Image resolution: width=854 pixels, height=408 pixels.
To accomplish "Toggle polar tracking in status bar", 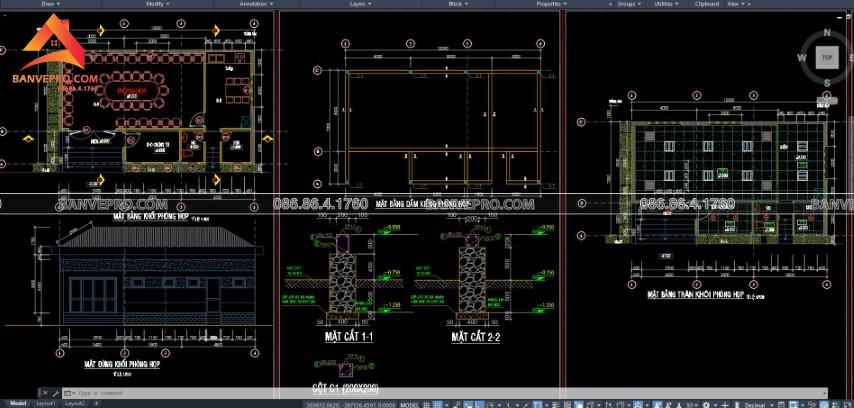I will pos(491,405).
